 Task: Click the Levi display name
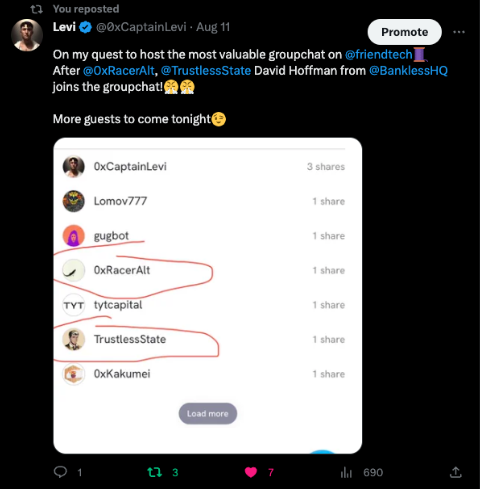click(x=64, y=27)
